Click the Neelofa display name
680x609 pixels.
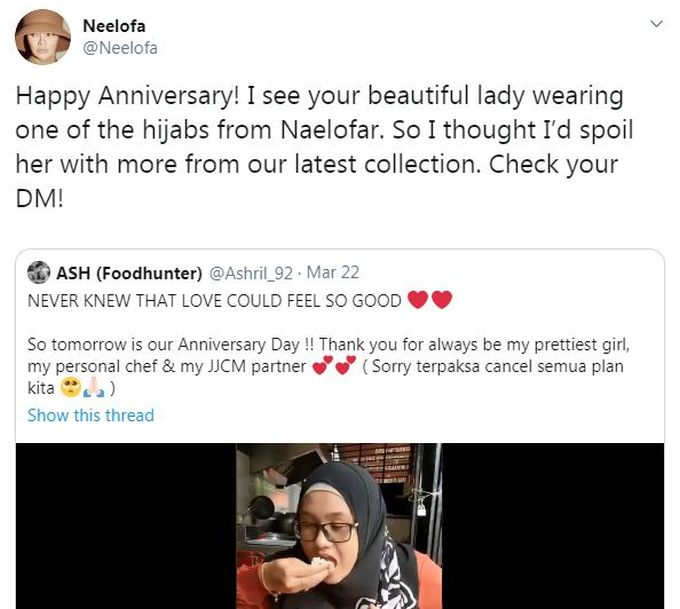coord(114,26)
